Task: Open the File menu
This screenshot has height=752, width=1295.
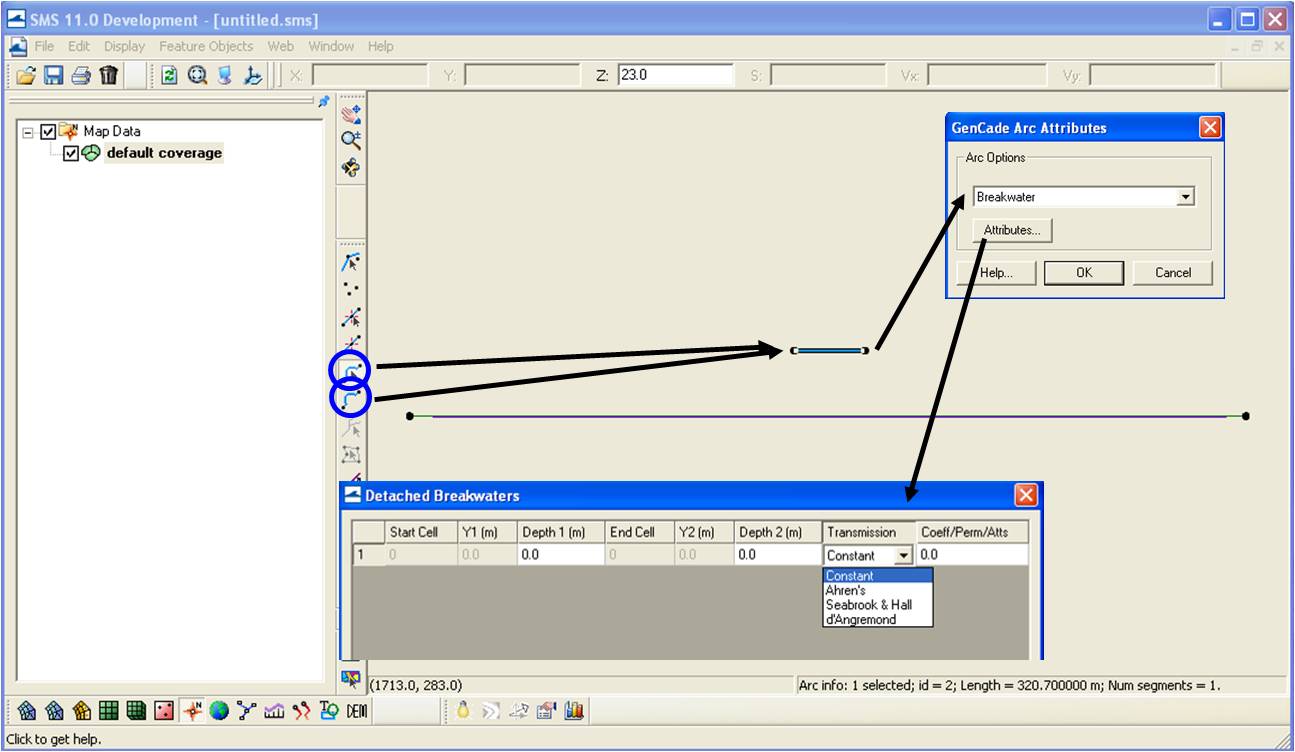Action: click(x=44, y=46)
